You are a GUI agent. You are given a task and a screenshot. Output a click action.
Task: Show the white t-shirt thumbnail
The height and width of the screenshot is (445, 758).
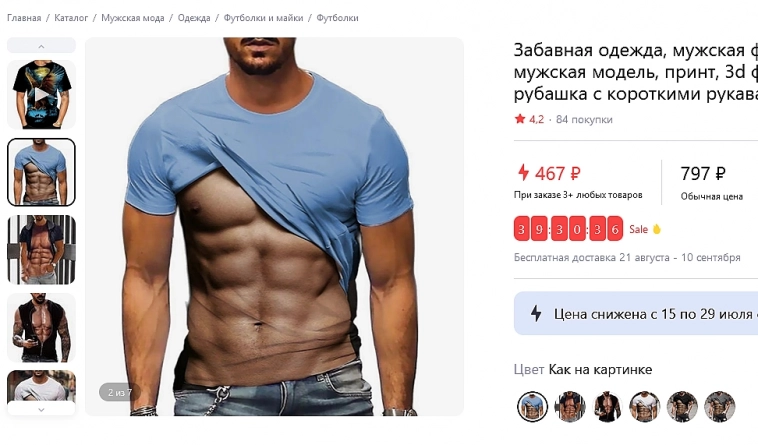(x=41, y=386)
